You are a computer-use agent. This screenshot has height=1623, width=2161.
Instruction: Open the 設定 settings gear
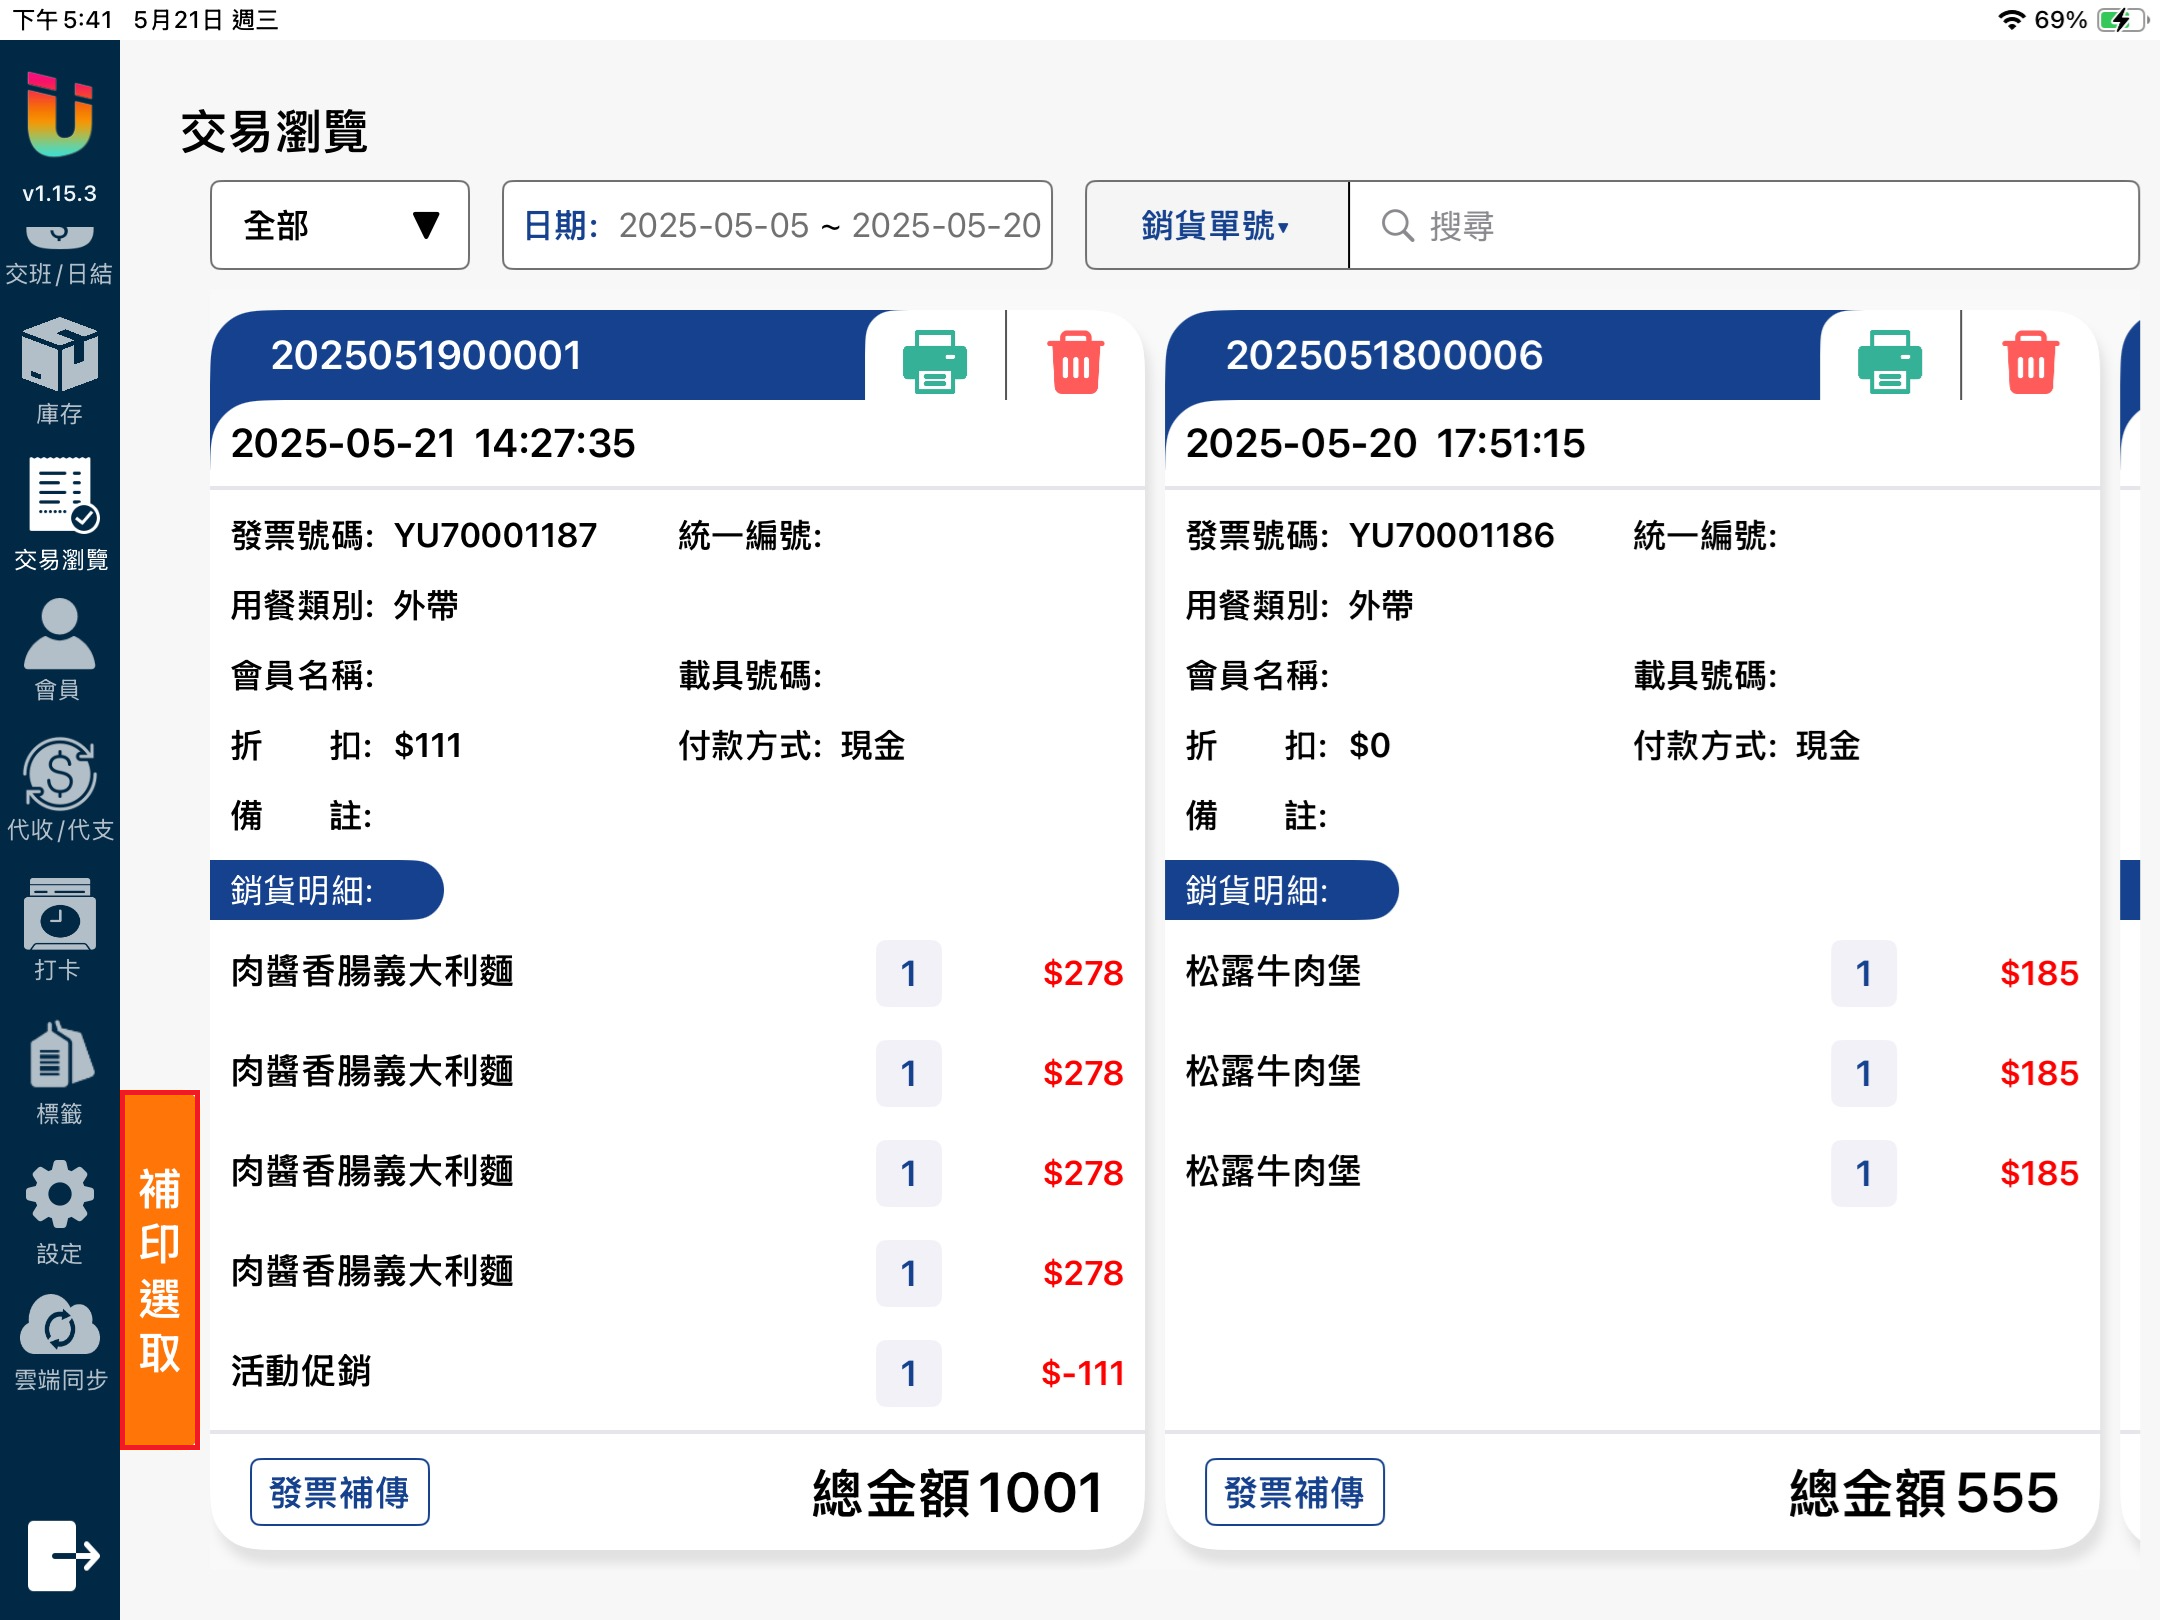59,1210
